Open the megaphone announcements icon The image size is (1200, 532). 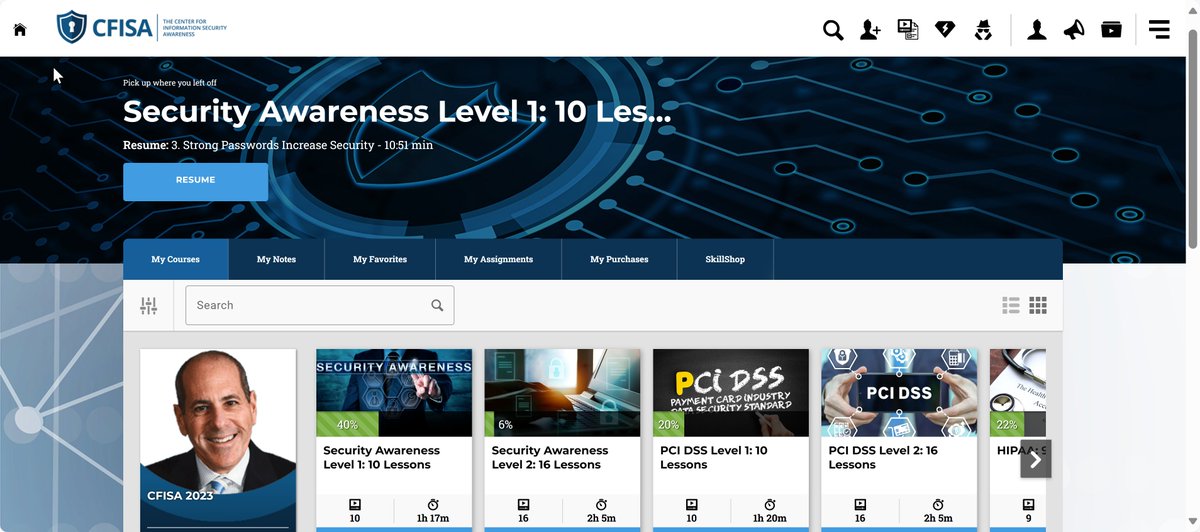(1074, 30)
